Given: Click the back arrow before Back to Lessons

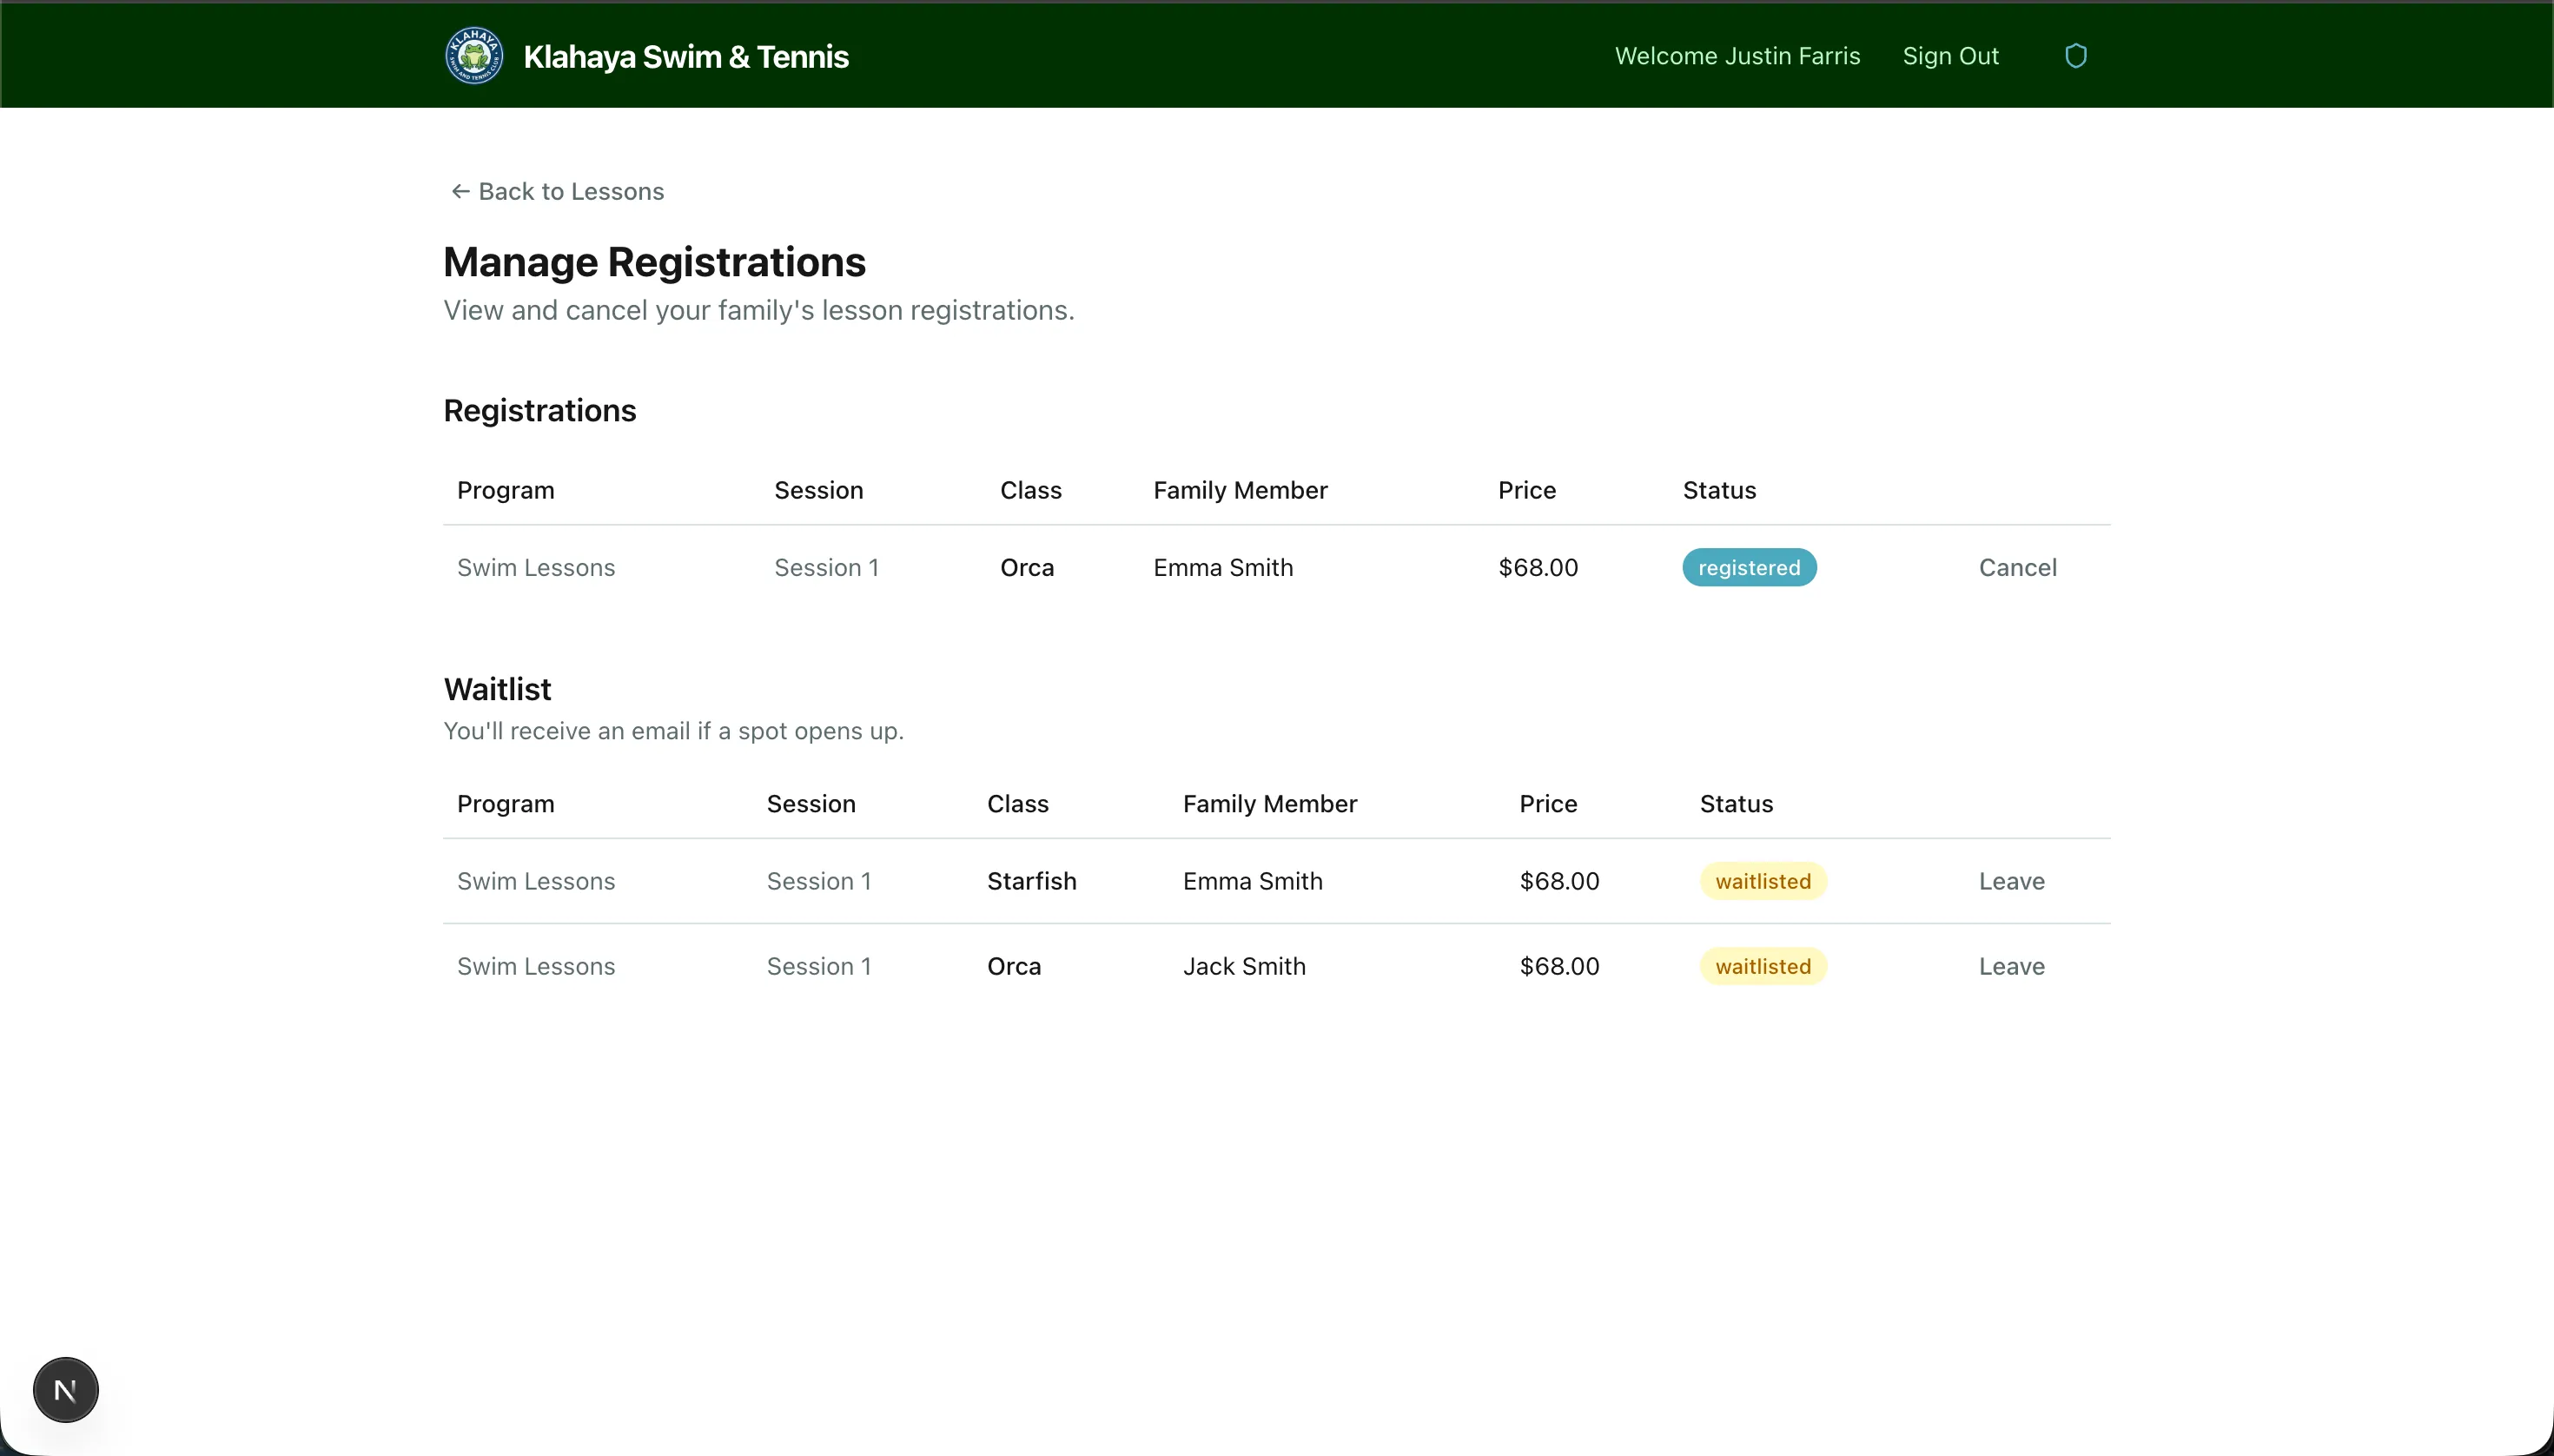Looking at the screenshot, I should [460, 190].
